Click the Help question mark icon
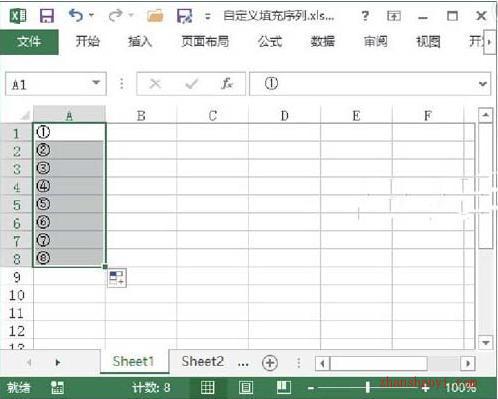Screen dimensions: 498x399 [365, 16]
